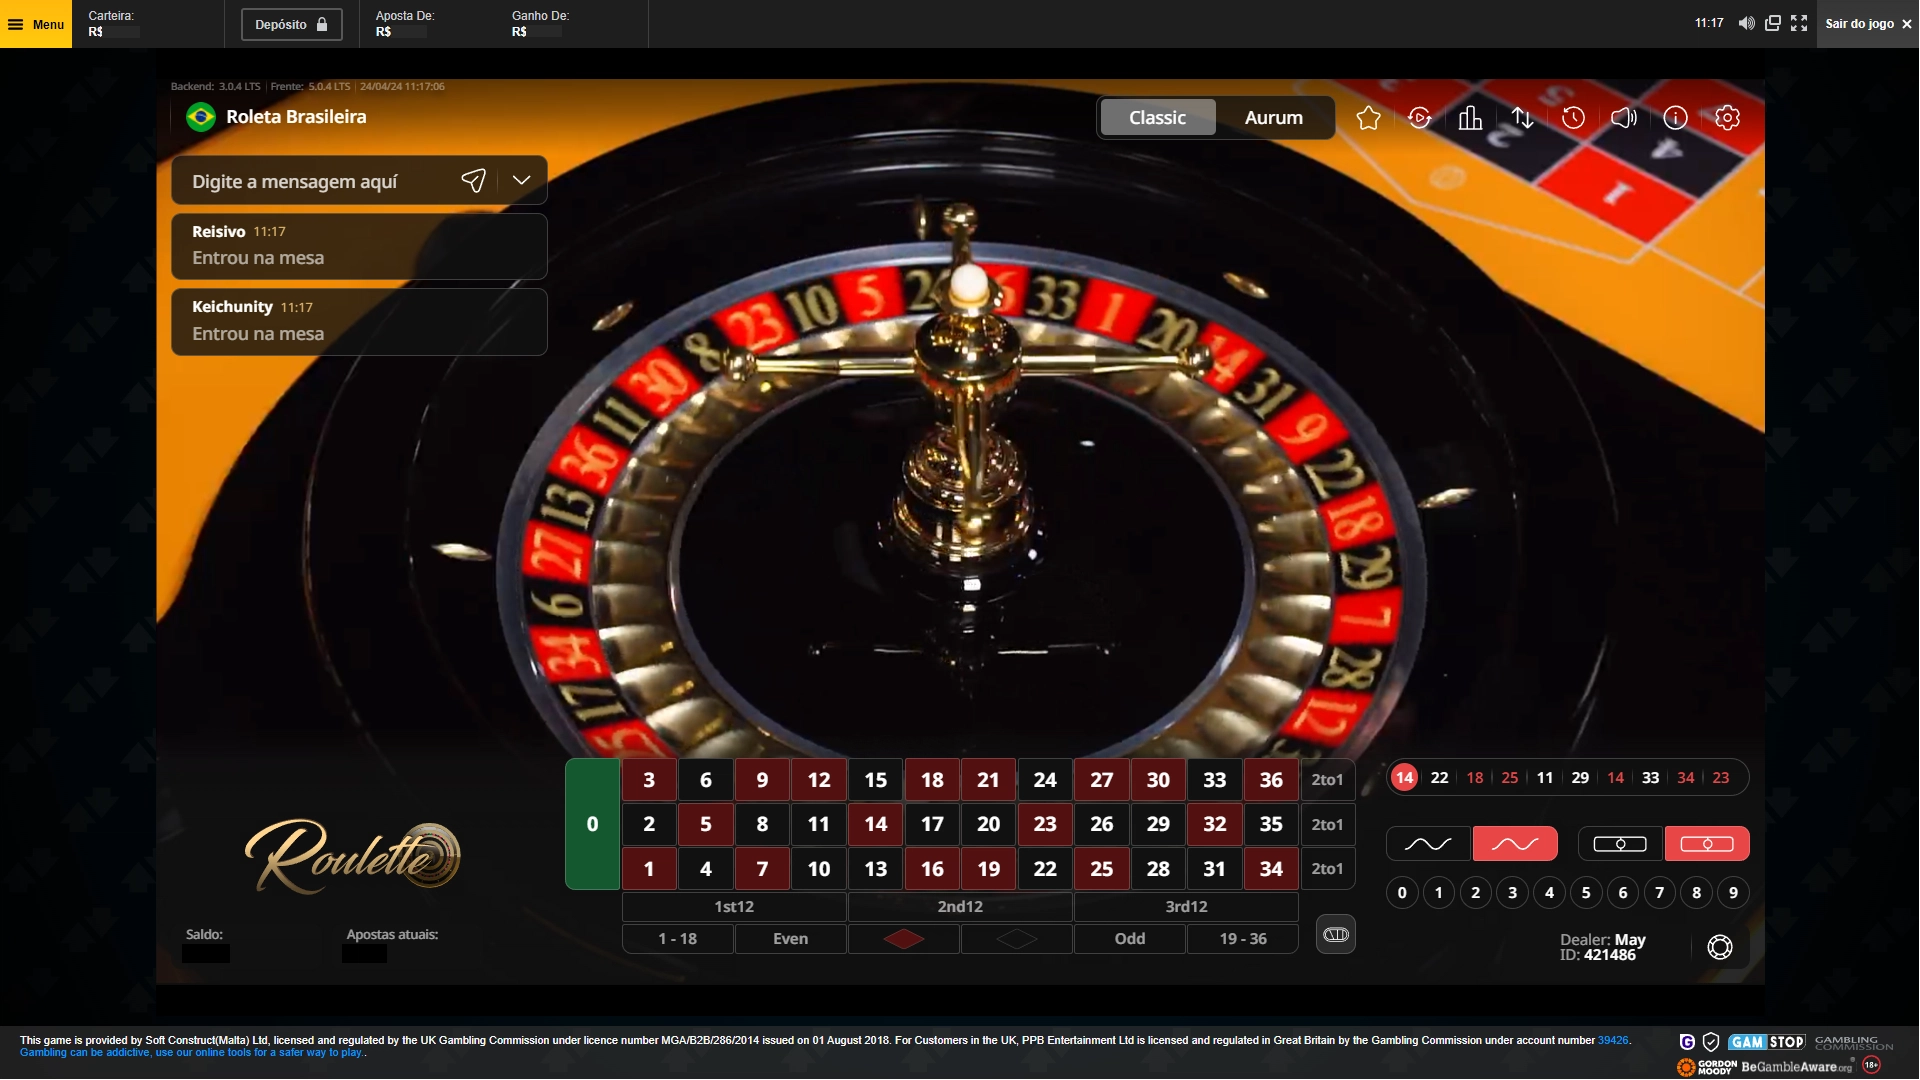This screenshot has width=1920, height=1080.
Task: Add table to favorites with star icon
Action: coord(1368,118)
